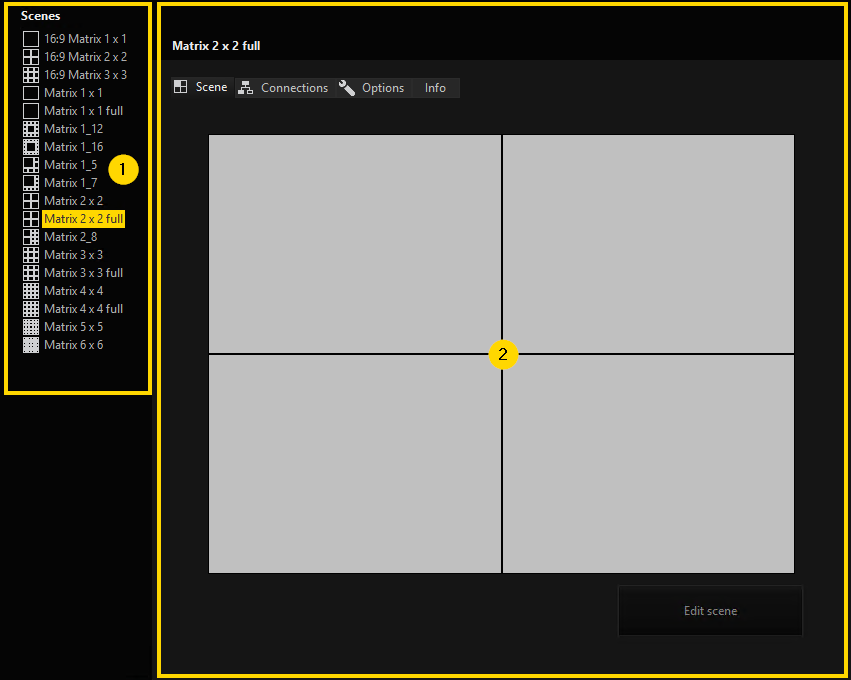Viewport: 851px width, 680px height.
Task: Click the 16:9 Matrix 3 x 3 grid icon
Action: tap(31, 75)
